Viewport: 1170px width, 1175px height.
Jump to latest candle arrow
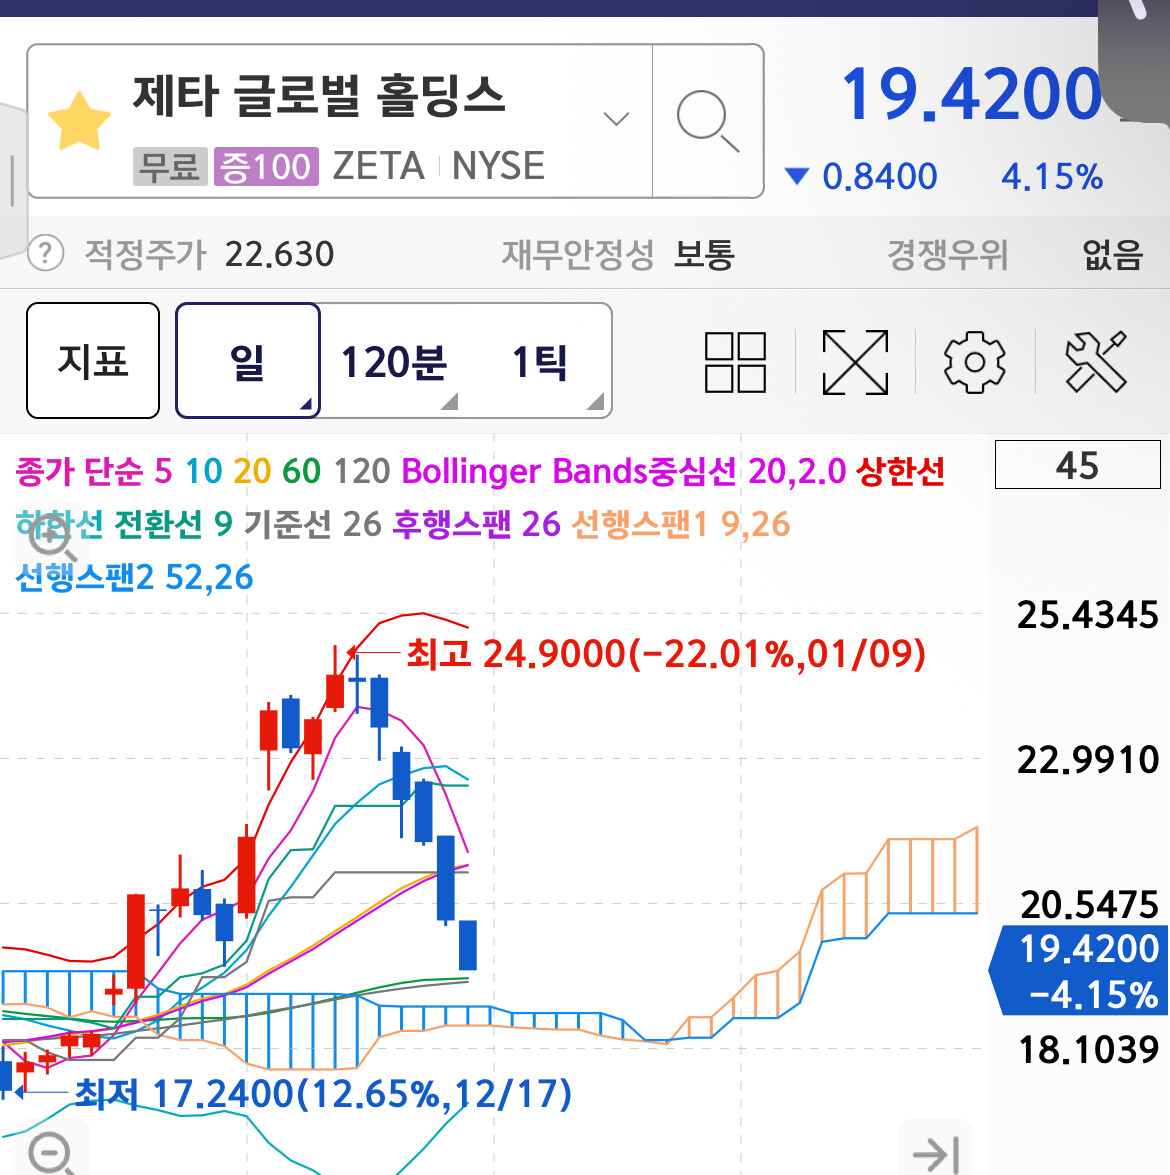935,1154
